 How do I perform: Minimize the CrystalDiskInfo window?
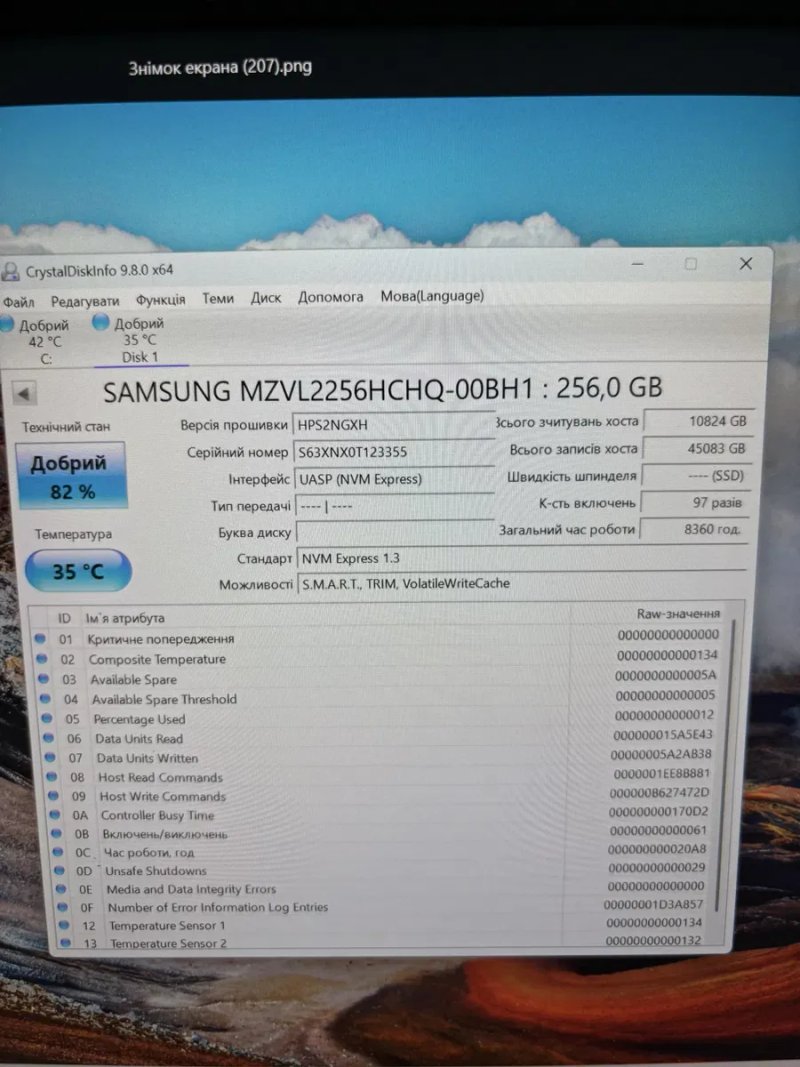(x=637, y=263)
